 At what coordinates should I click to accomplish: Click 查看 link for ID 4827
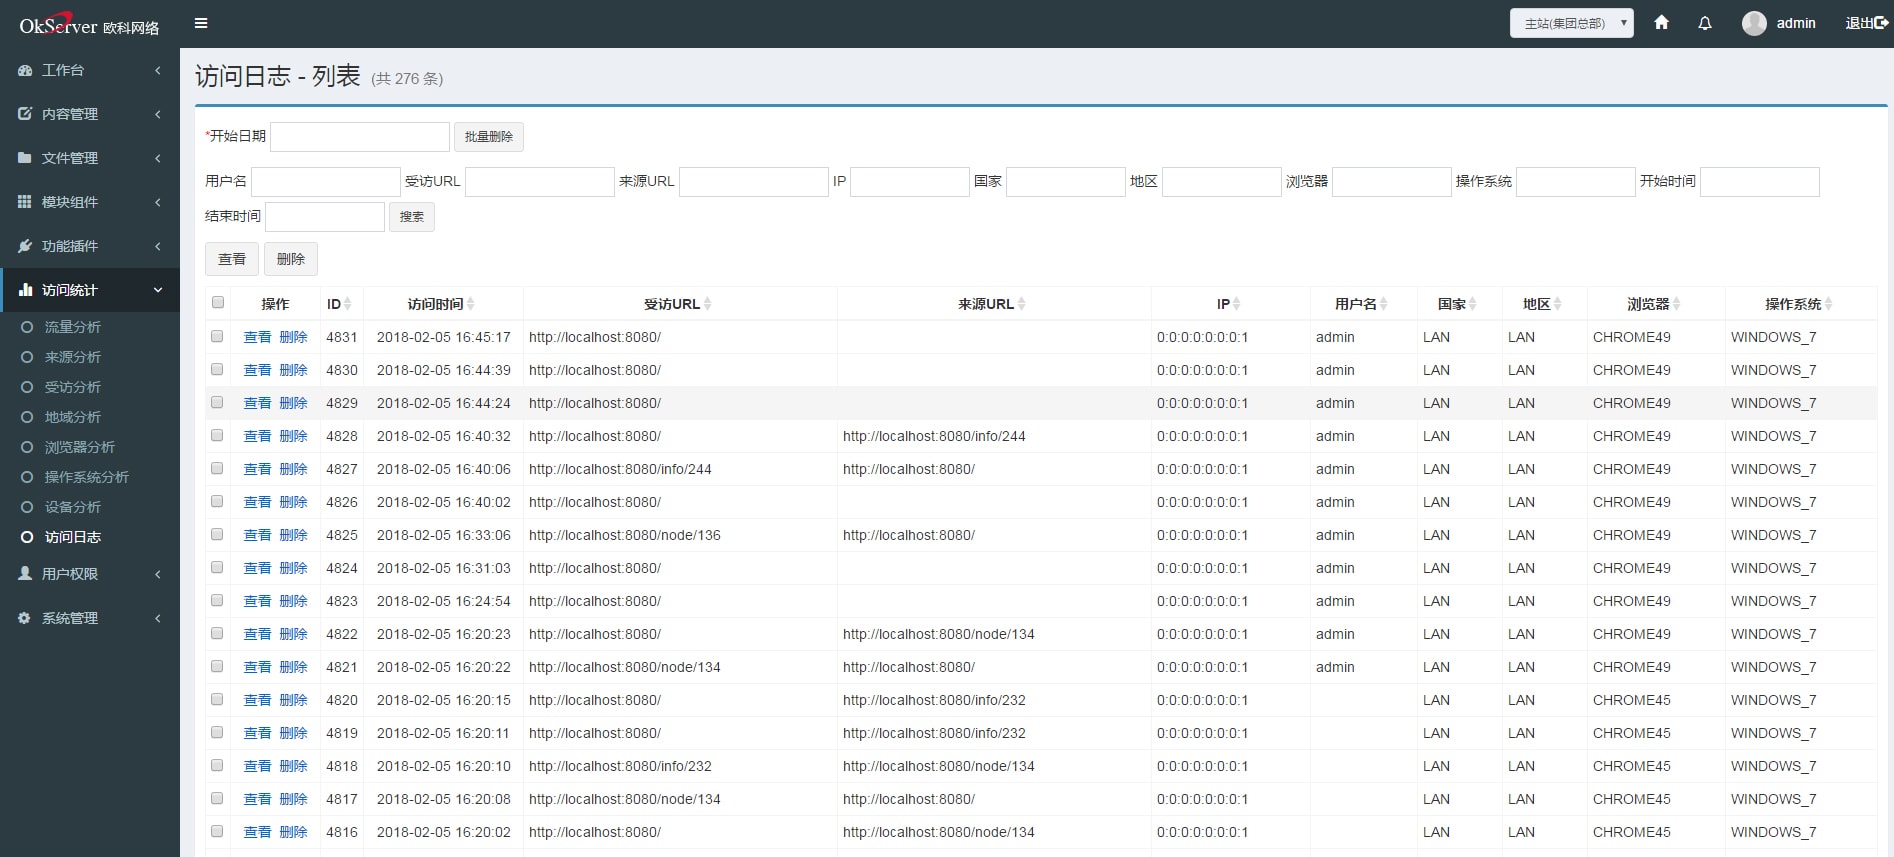coord(257,469)
